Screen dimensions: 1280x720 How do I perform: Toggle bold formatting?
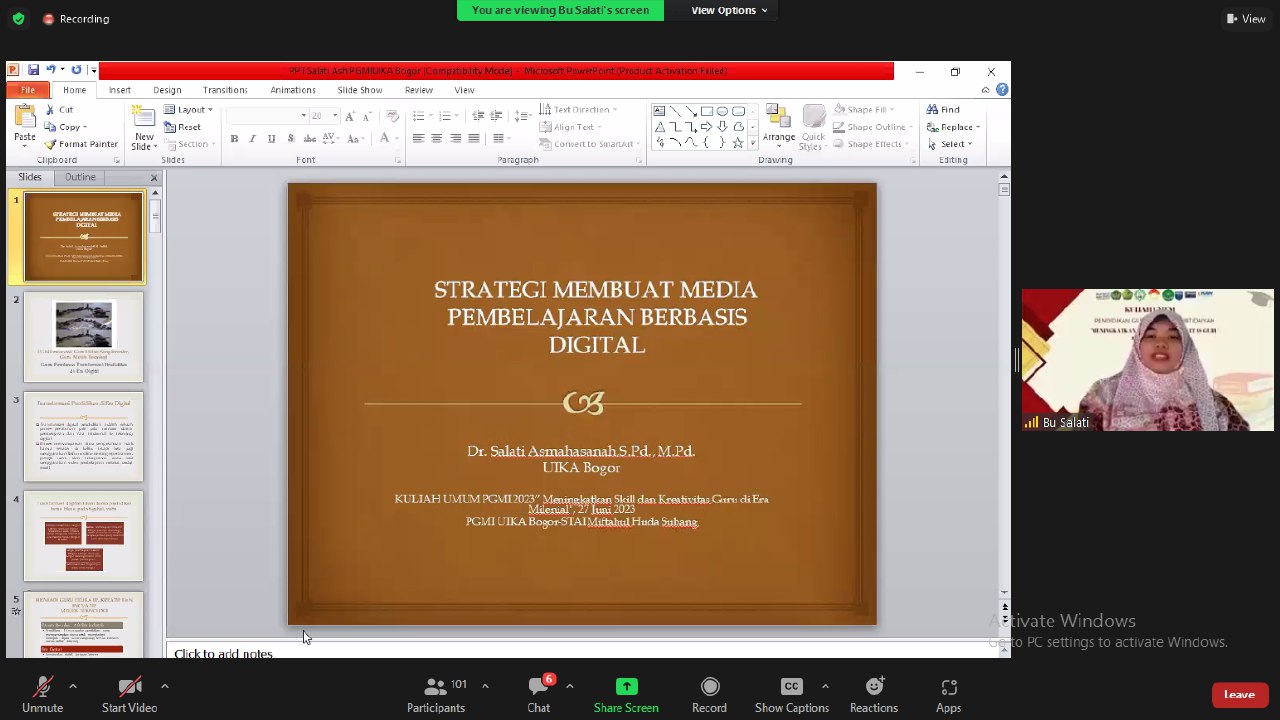[234, 139]
